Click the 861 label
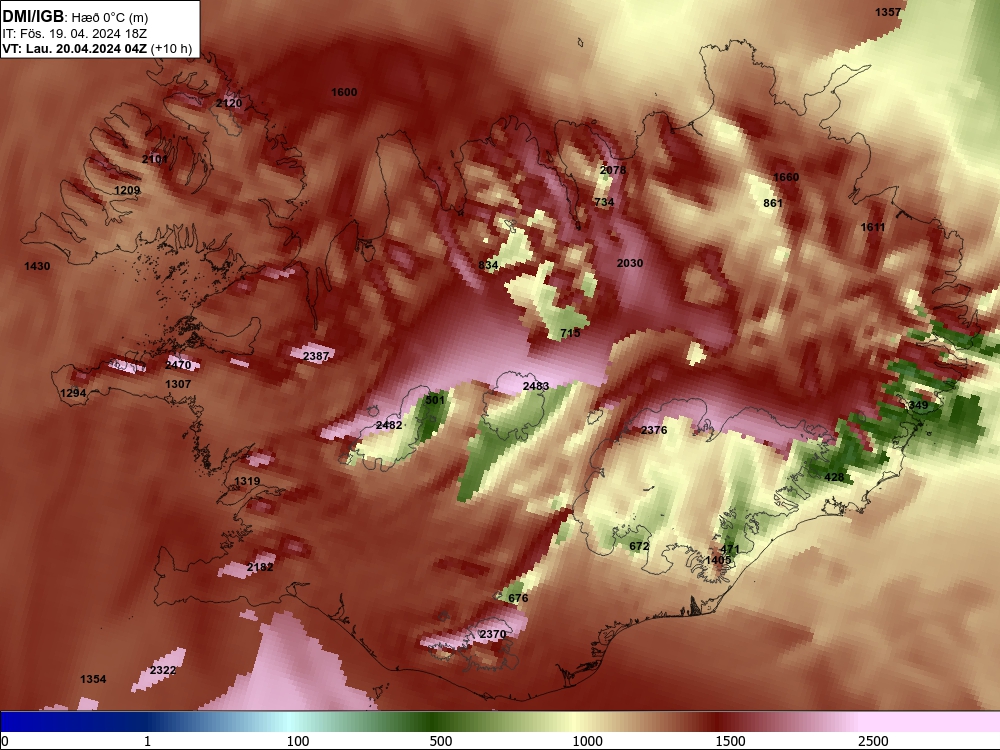The image size is (1000, 750). coord(773,203)
